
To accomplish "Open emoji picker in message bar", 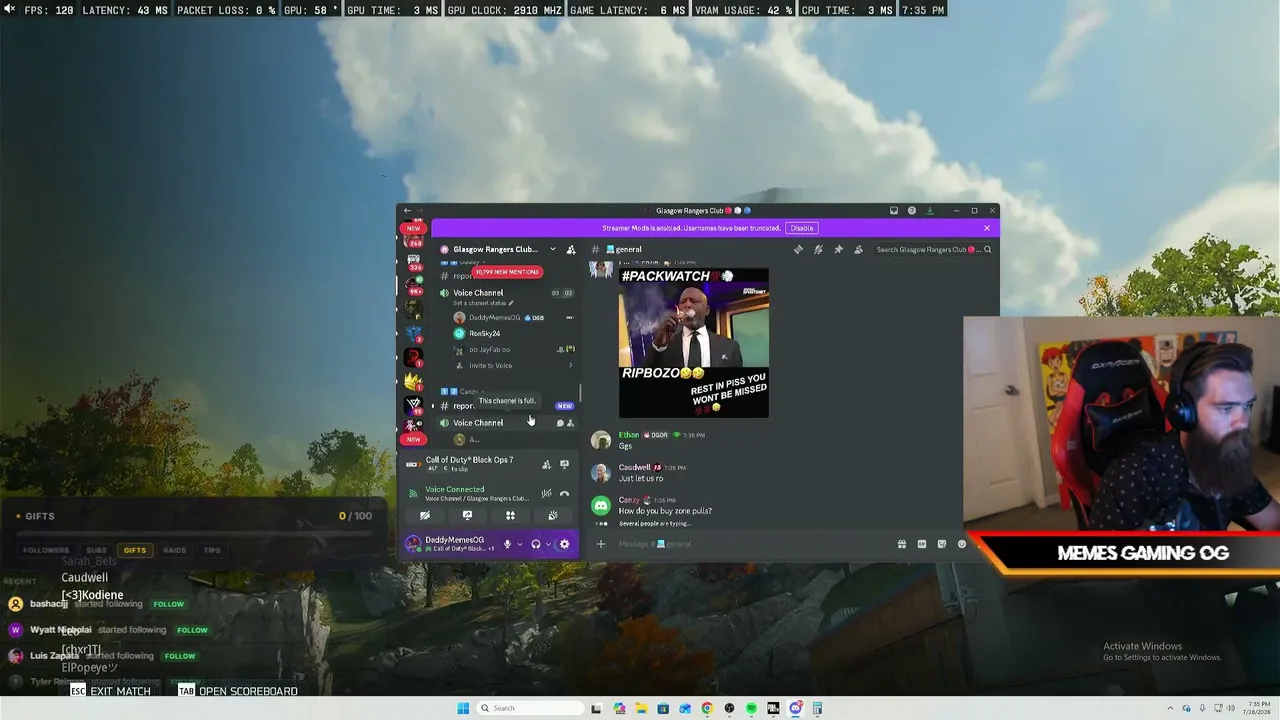I will (x=962, y=544).
